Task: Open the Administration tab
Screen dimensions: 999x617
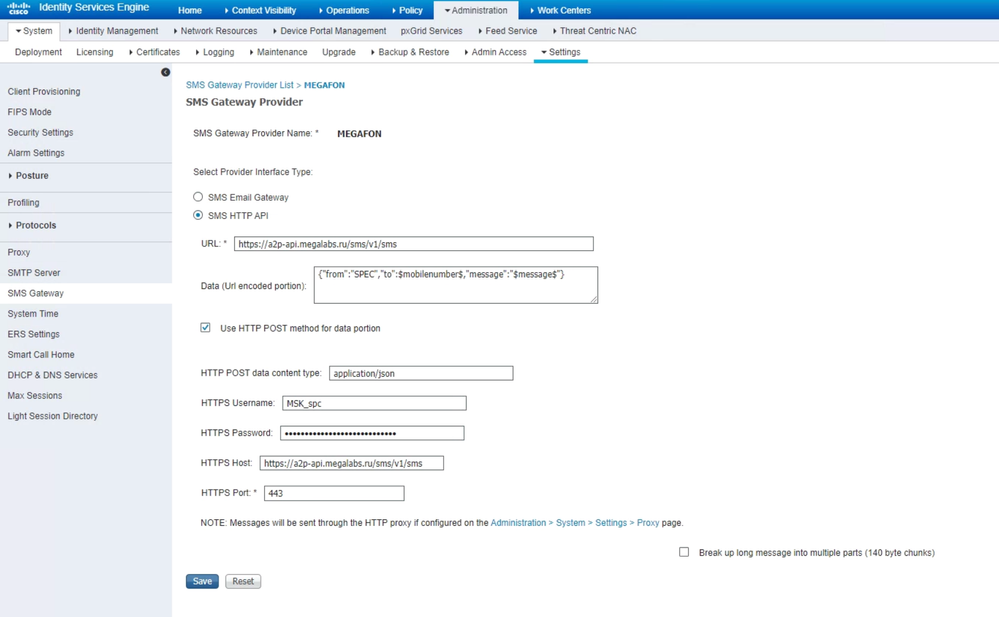Action: click(x=476, y=10)
